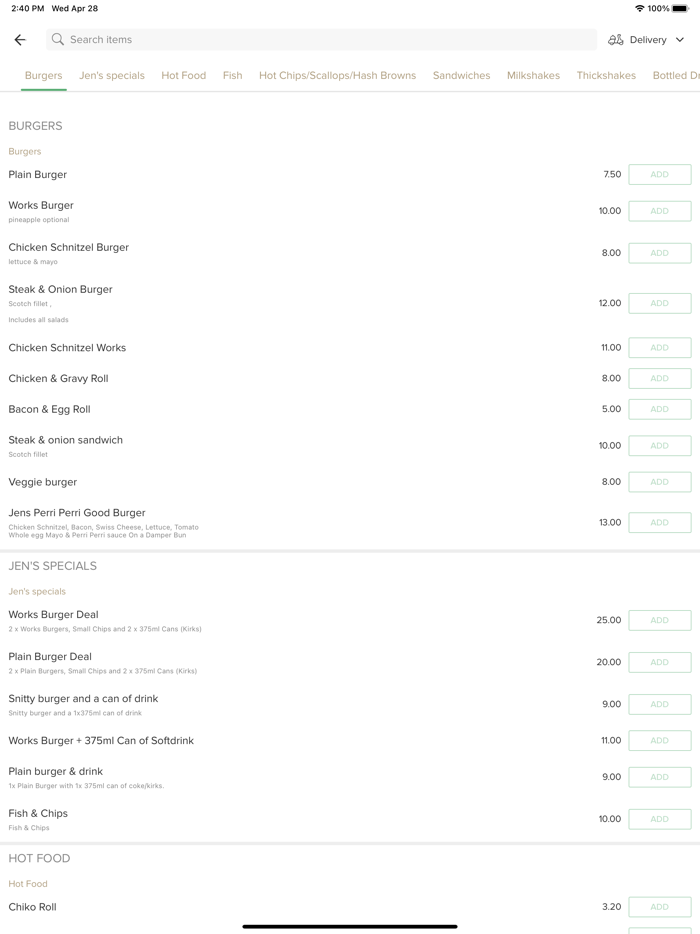
Task: Add Steak & Onion Burger
Action: (659, 303)
